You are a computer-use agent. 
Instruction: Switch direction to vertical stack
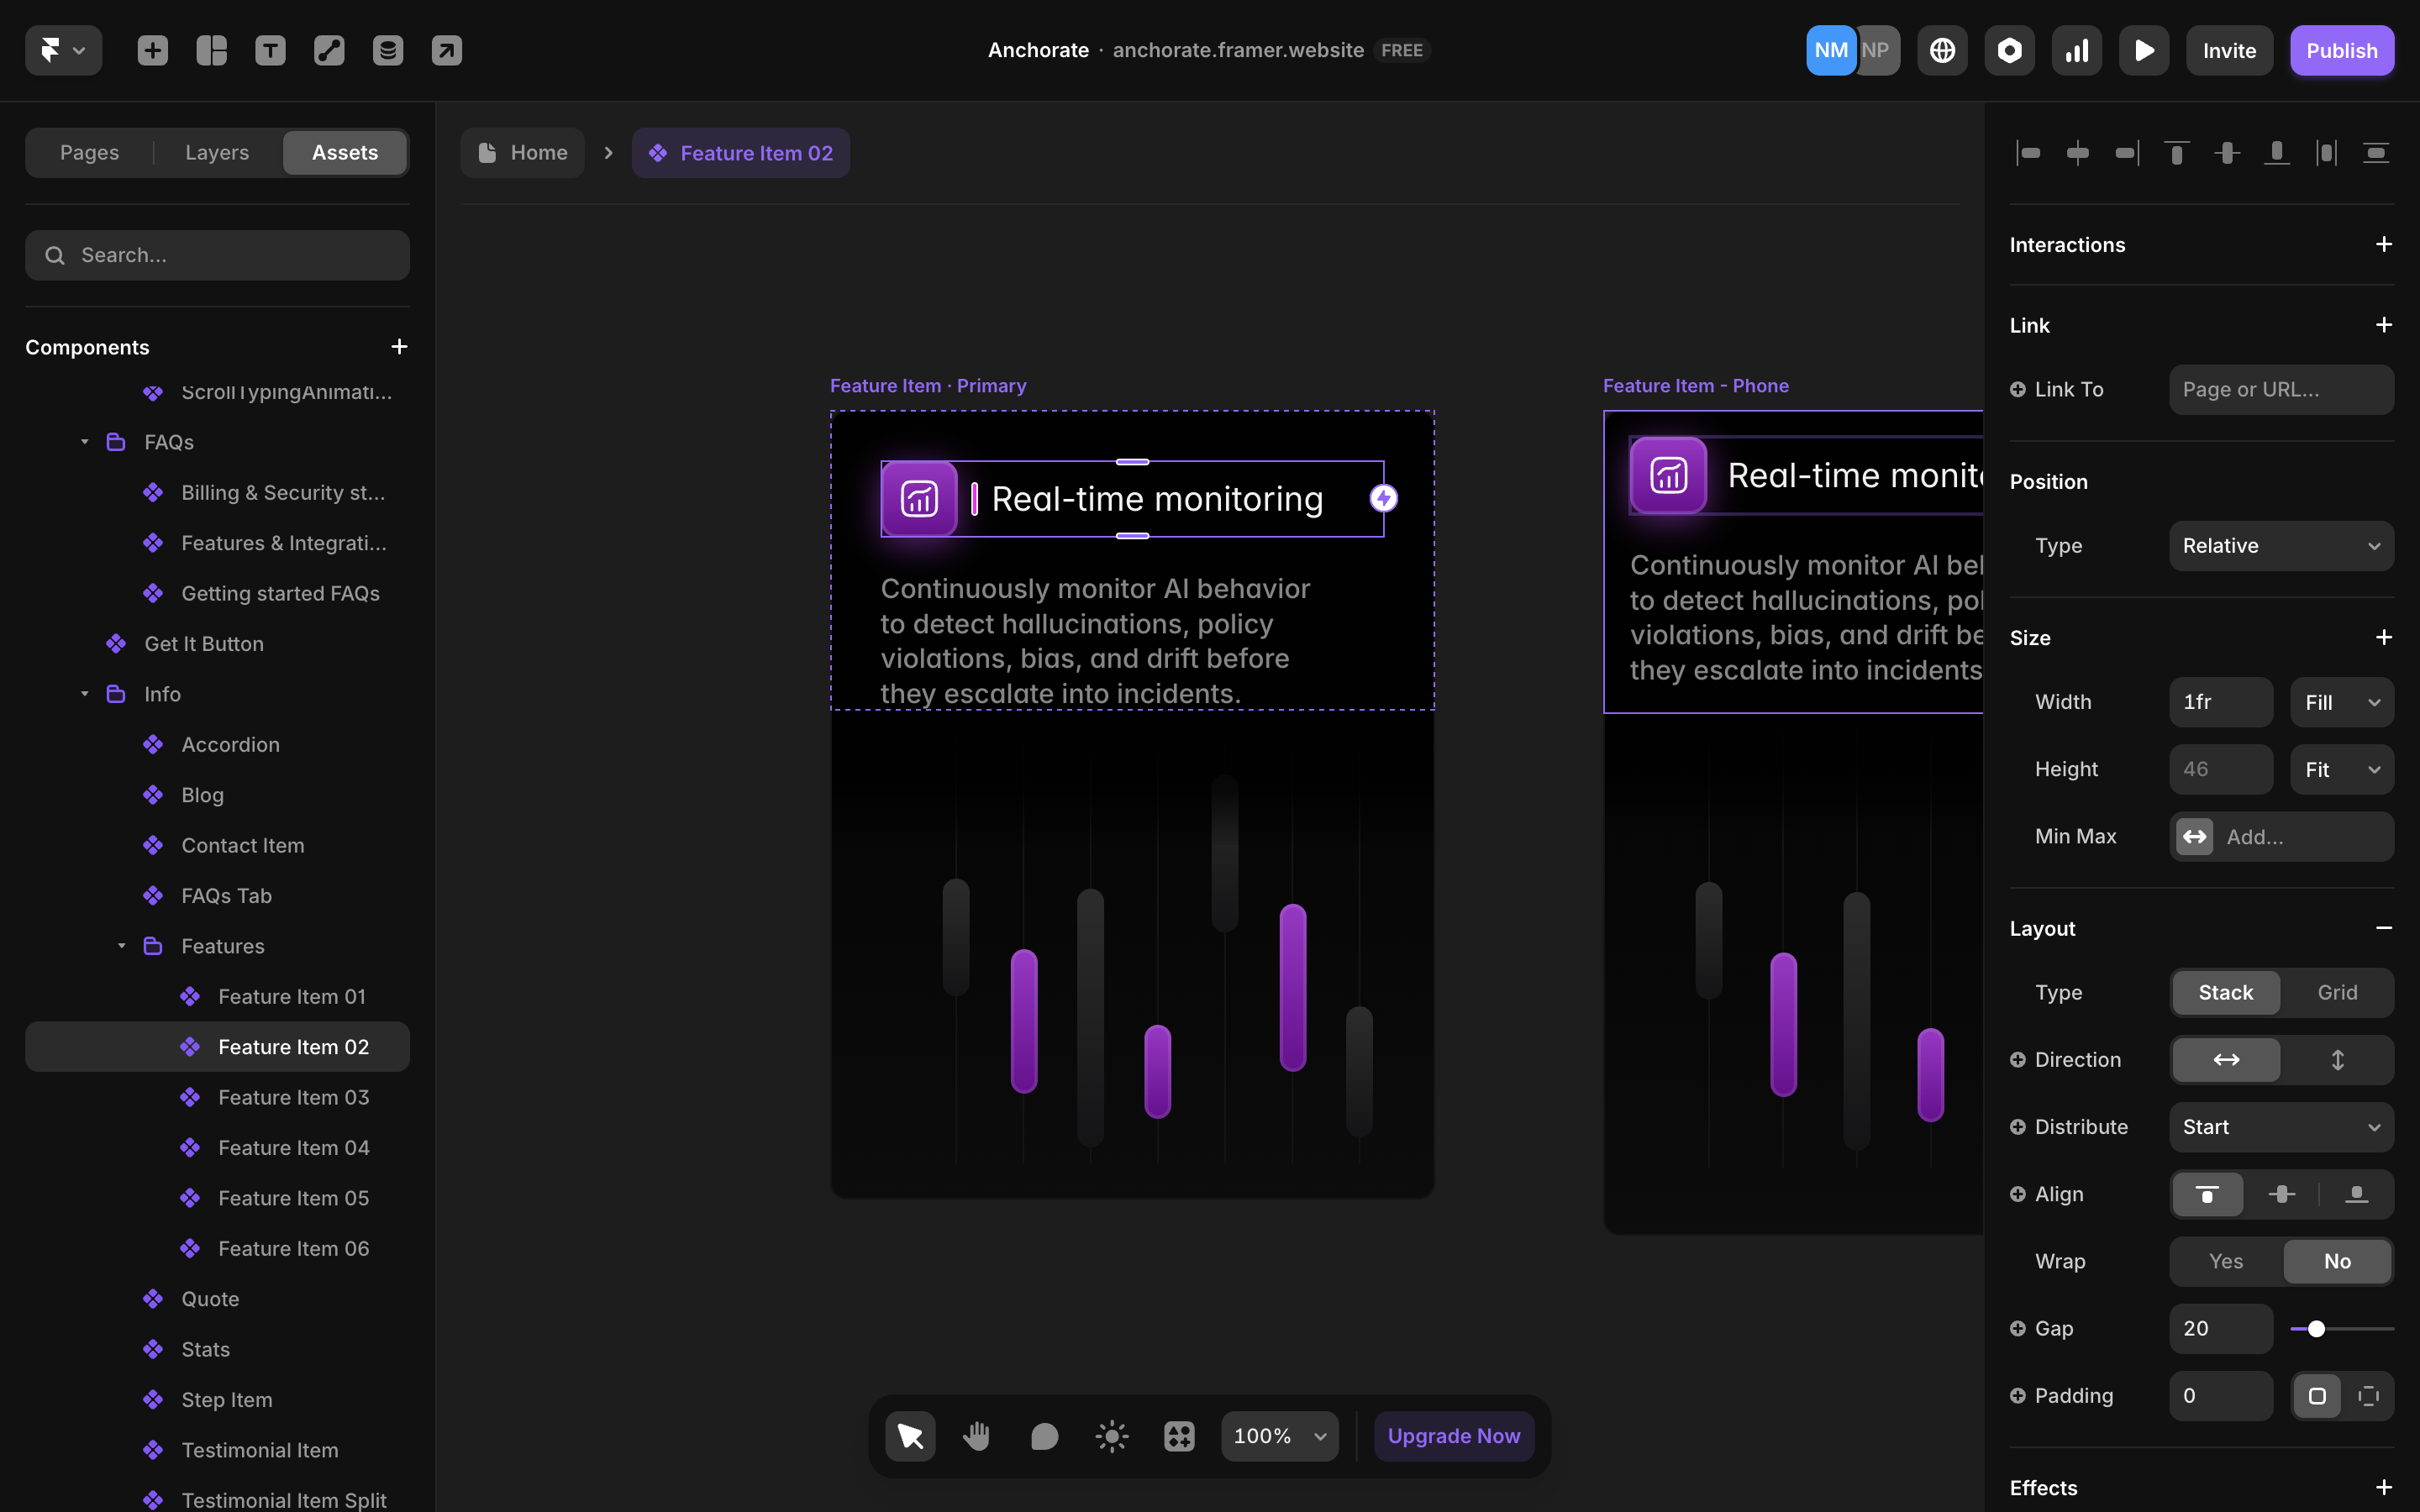[x=2337, y=1059]
